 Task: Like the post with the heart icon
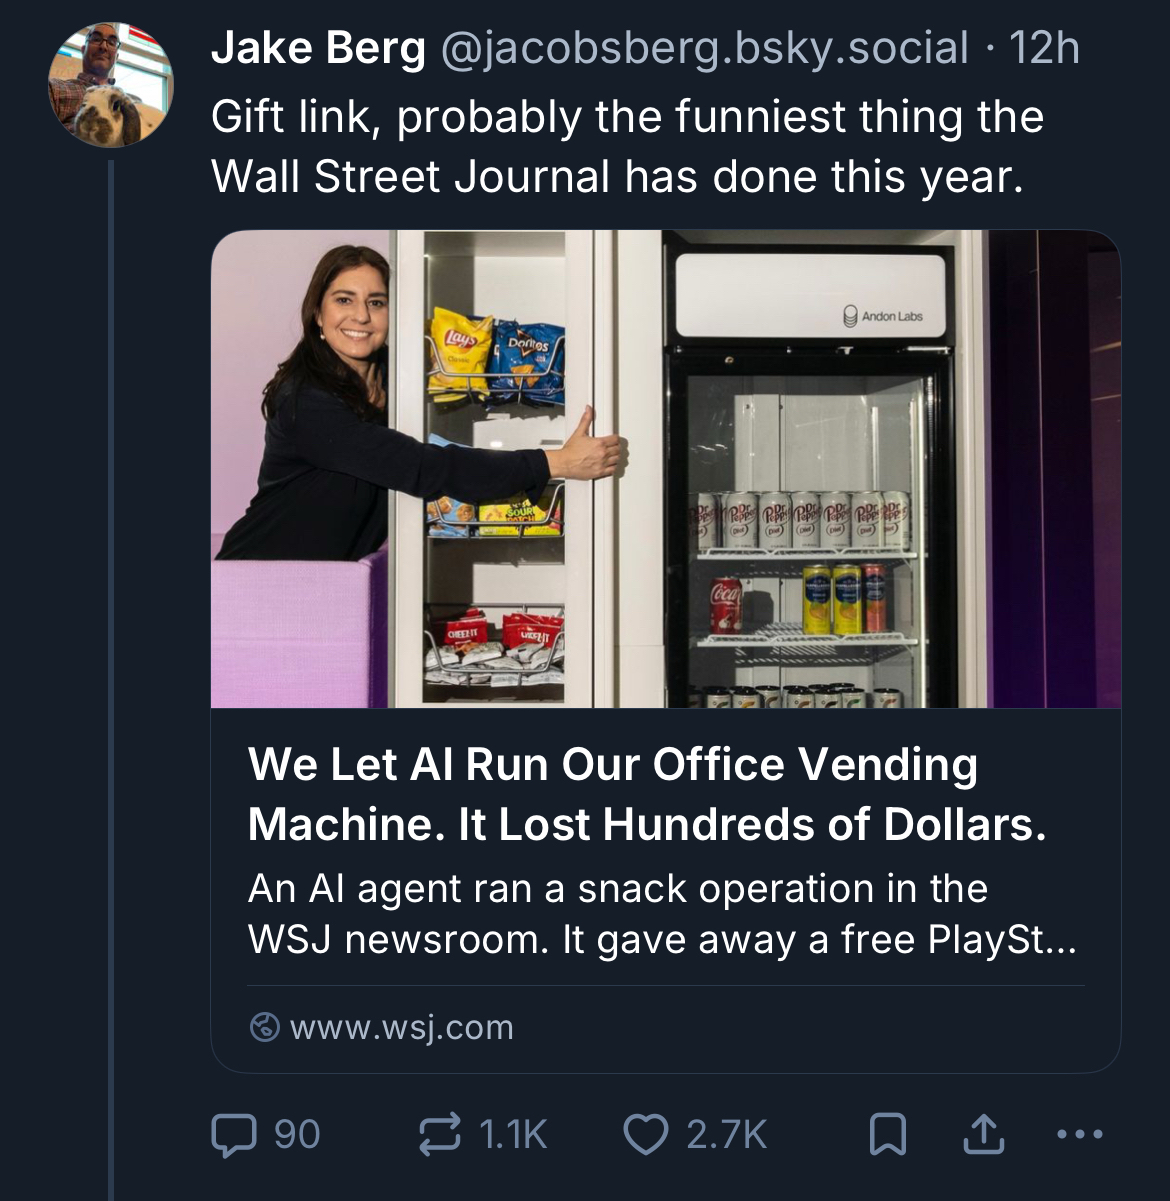point(645,1134)
